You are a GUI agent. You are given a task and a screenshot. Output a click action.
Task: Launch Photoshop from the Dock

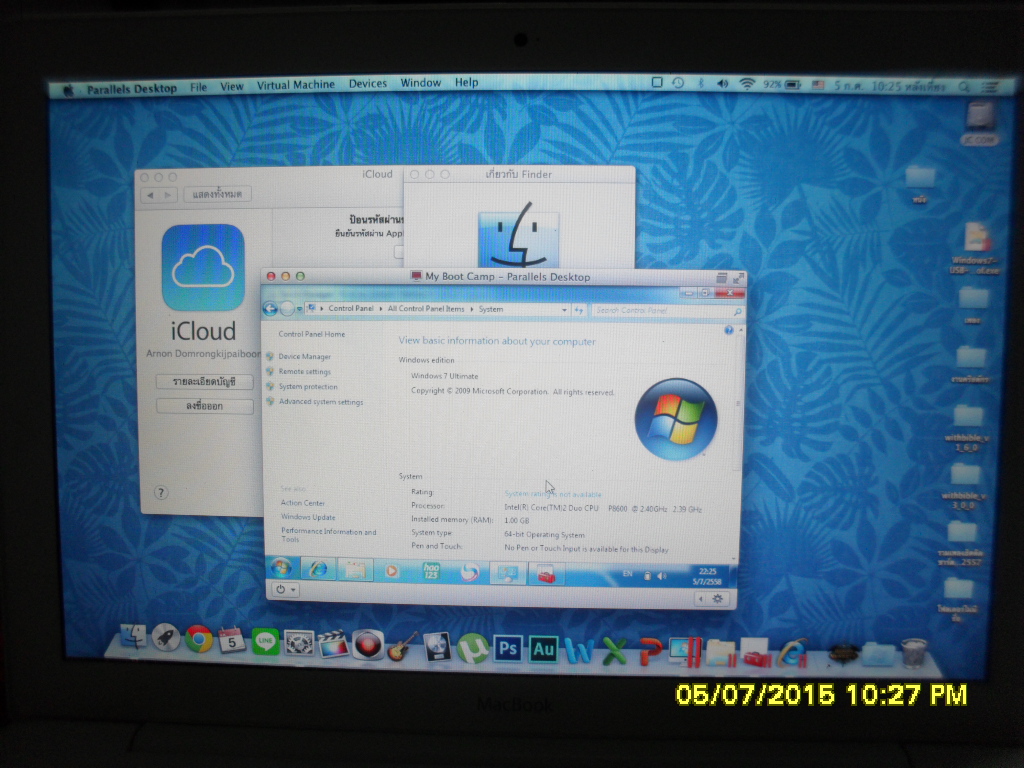[x=507, y=649]
